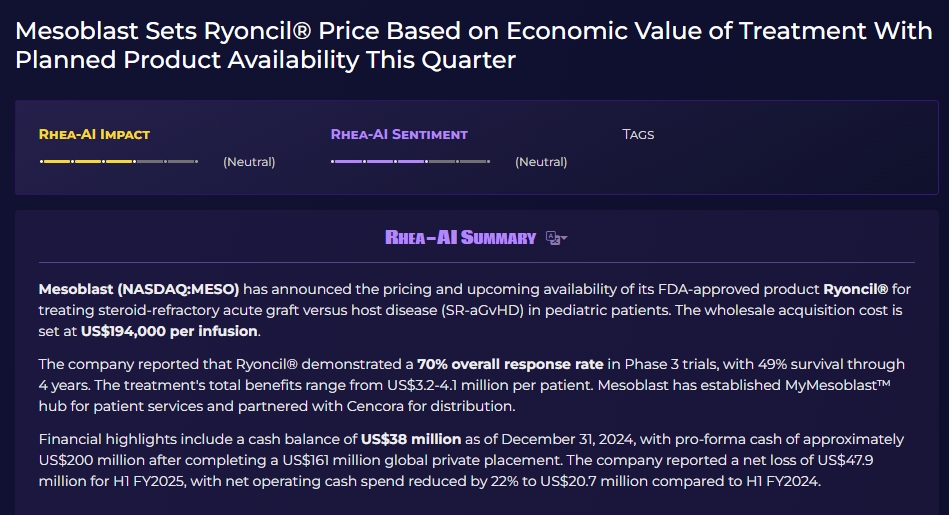Screen dimensions: 949x515
Task: Click the bold Ryoncil® product name in summary
Action: (x=855, y=289)
